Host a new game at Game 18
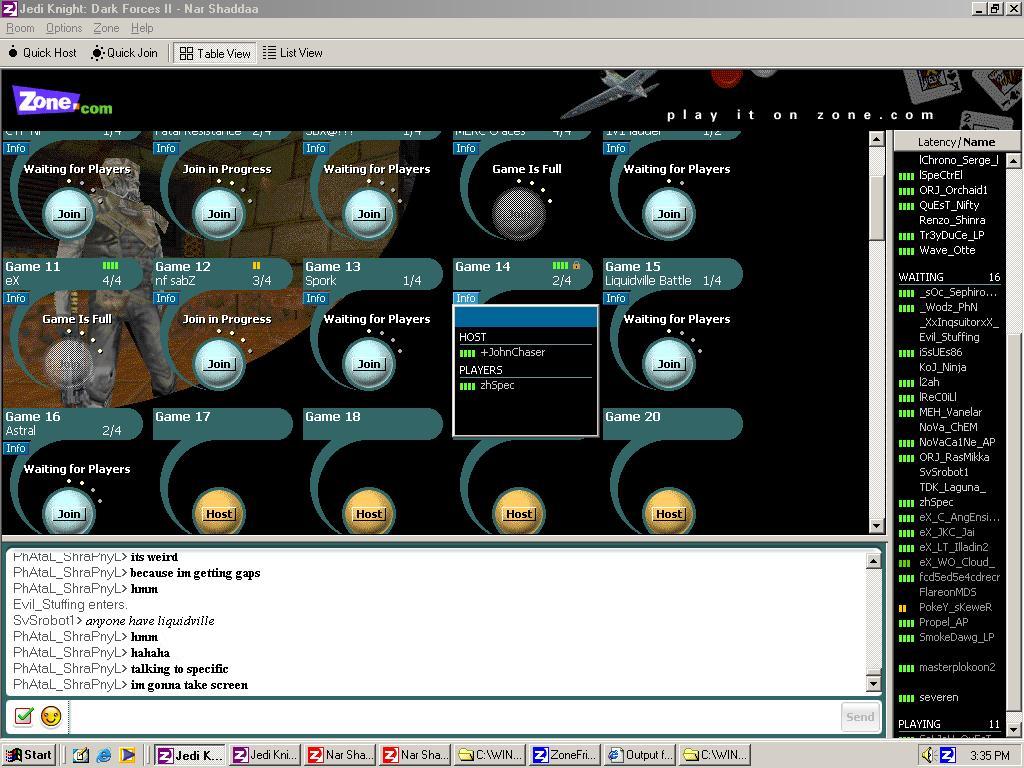This screenshot has width=1024, height=768. pyautogui.click(x=369, y=513)
